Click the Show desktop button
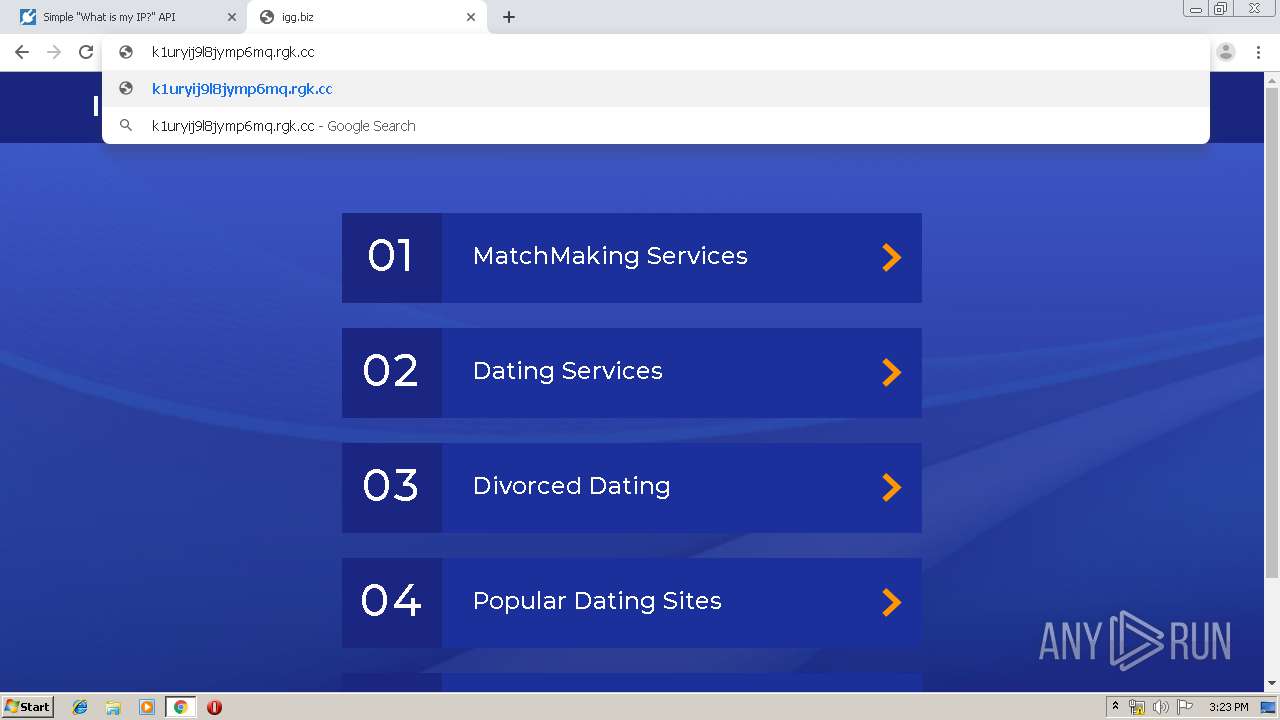The width and height of the screenshot is (1280, 720). (x=1268, y=707)
